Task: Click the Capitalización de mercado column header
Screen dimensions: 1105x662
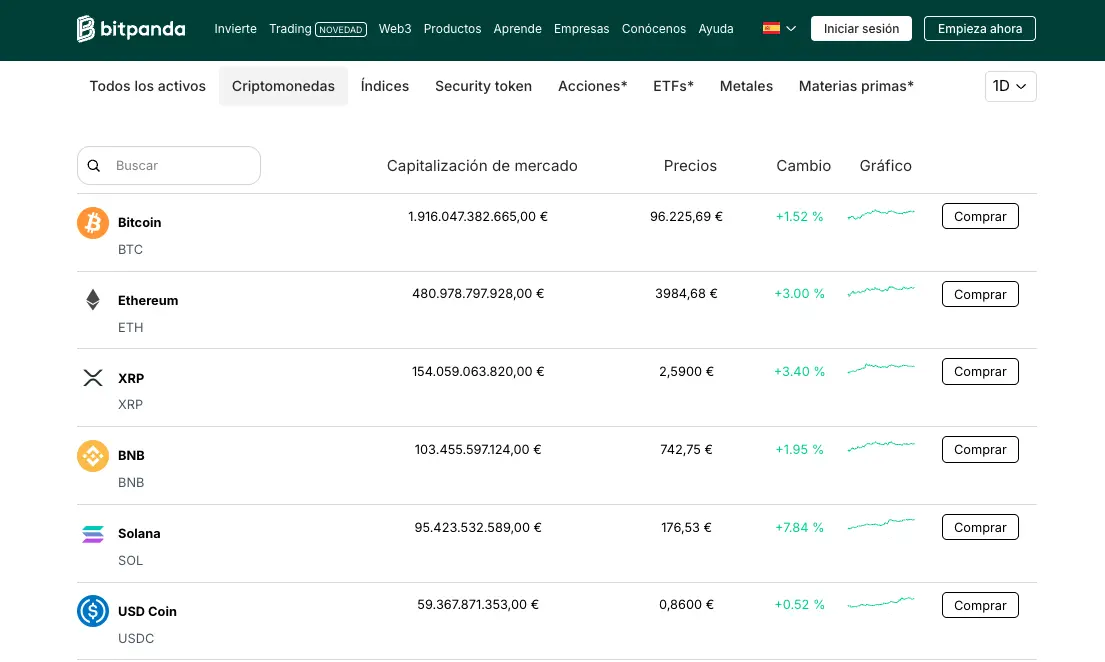Action: (x=482, y=166)
